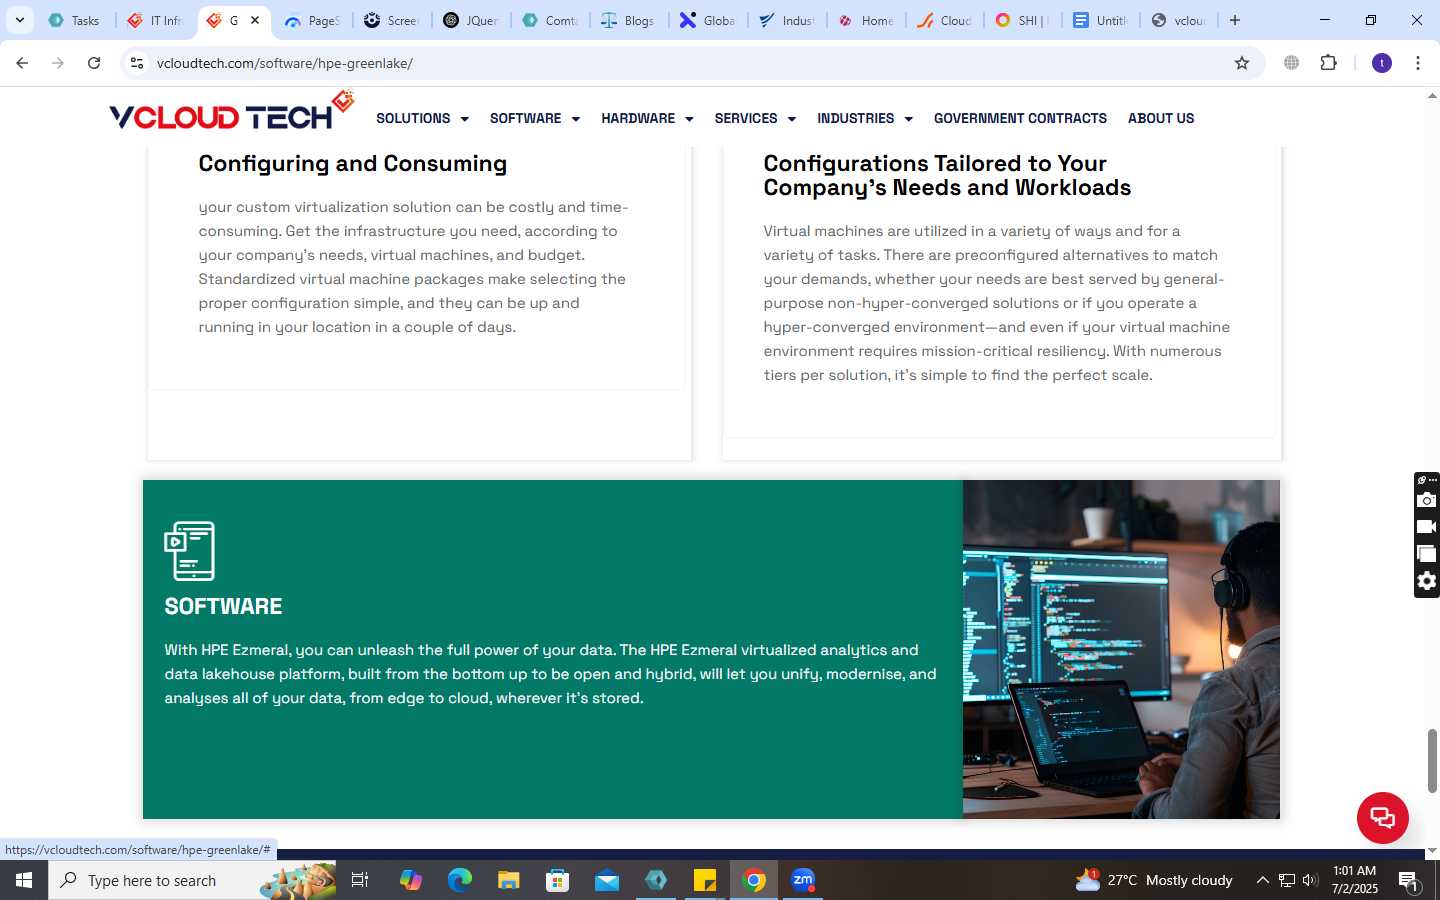
Task: Open Government Contracts page
Action: point(1020,118)
